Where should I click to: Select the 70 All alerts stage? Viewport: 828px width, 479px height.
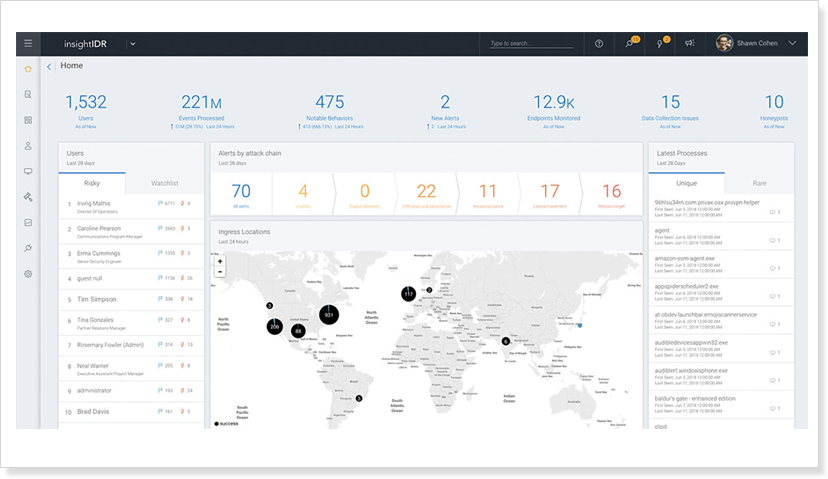[241, 194]
